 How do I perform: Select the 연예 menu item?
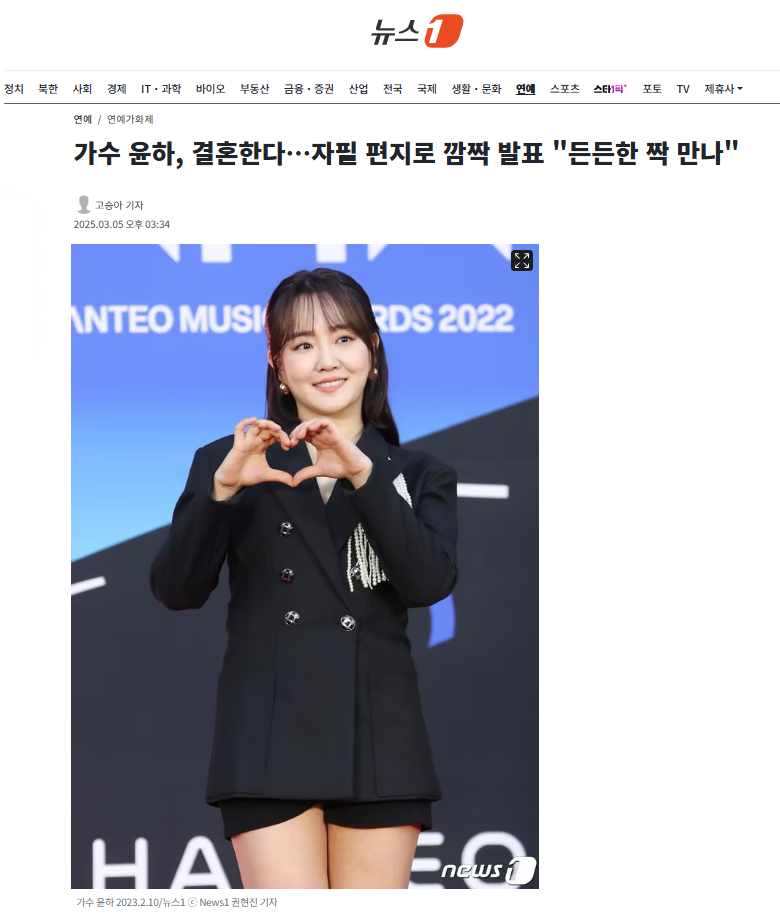525,89
